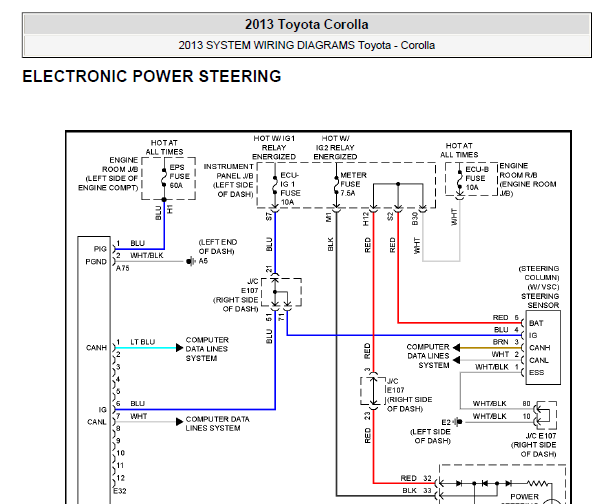
Task: Click the Electronic Power Steering heading
Action: coord(152,76)
